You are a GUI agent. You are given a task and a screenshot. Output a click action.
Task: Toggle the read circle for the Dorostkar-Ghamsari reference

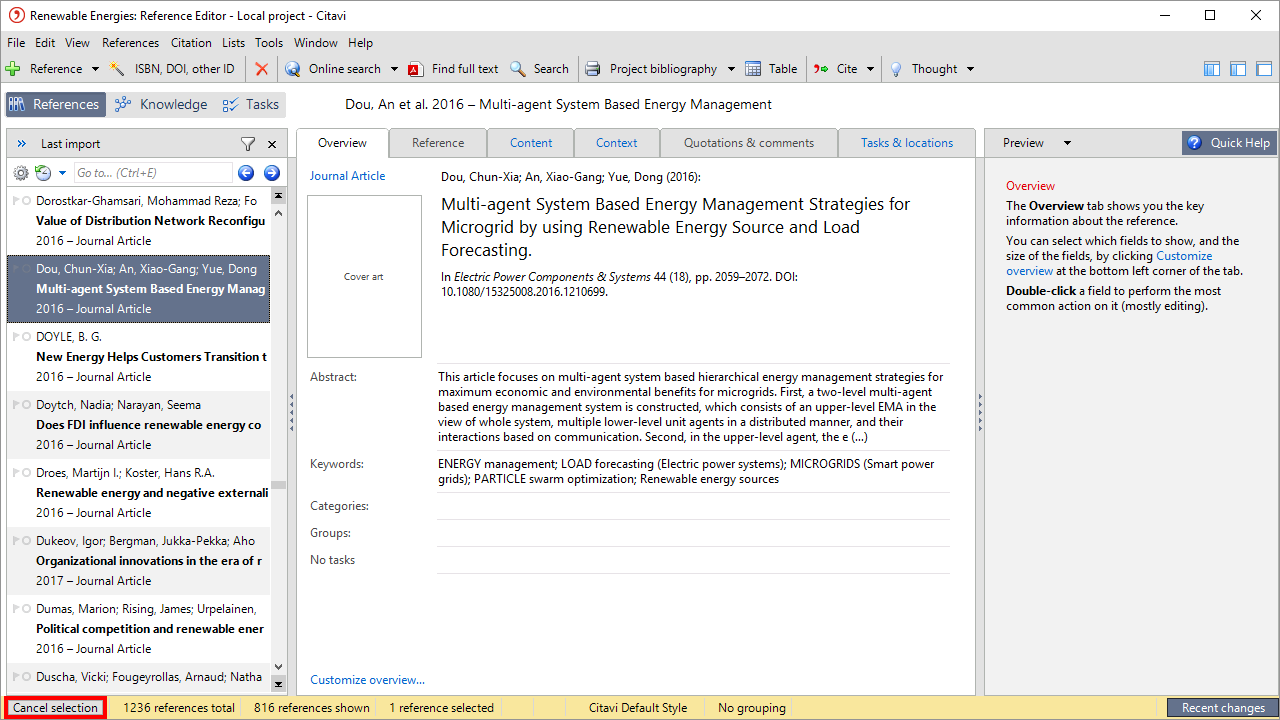click(27, 201)
